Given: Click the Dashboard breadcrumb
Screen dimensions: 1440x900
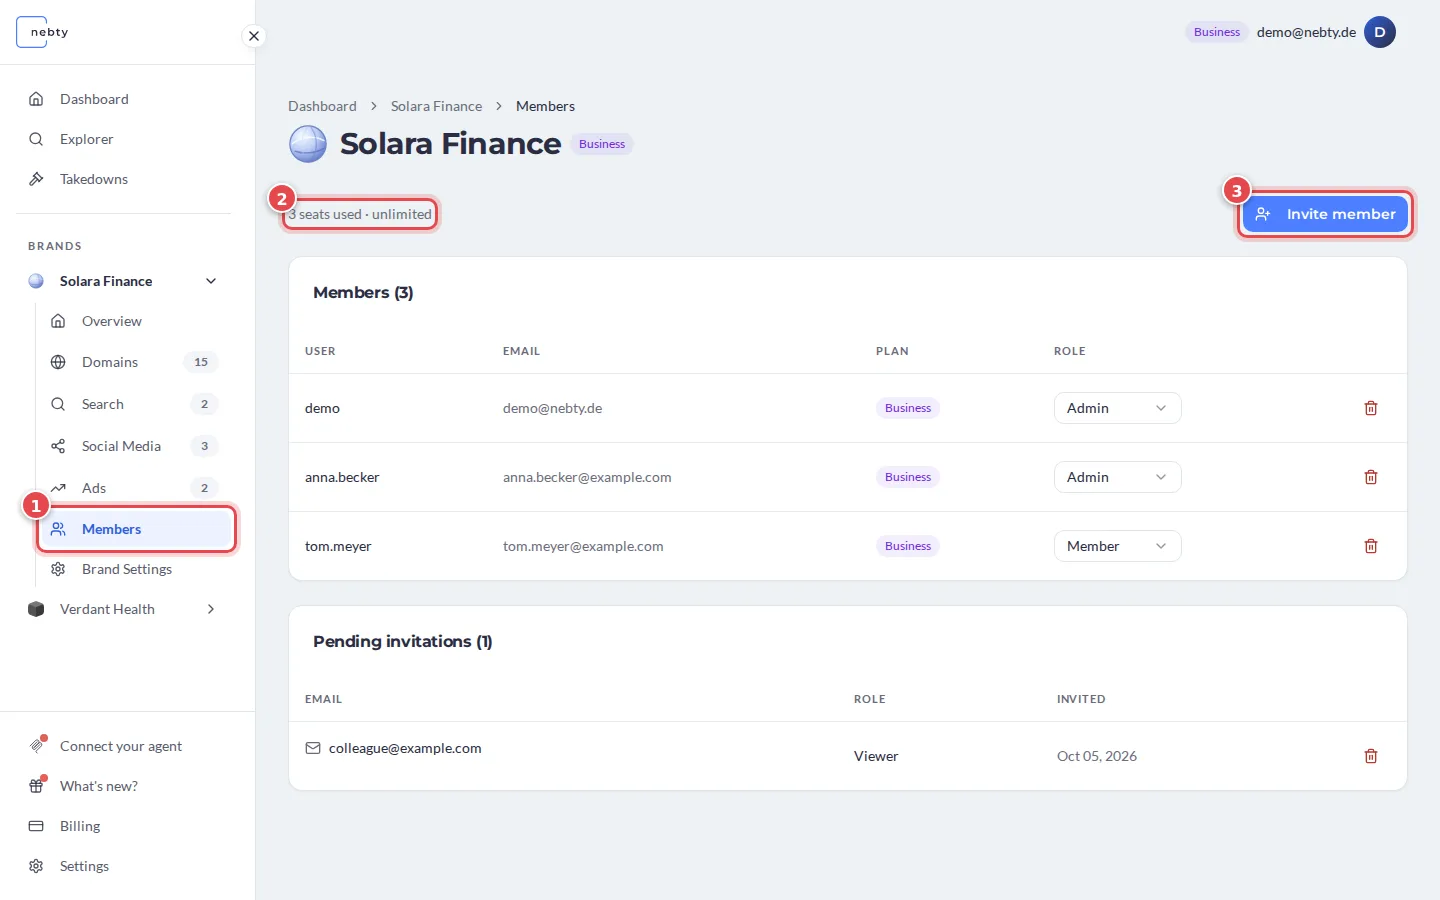Looking at the screenshot, I should 322,106.
